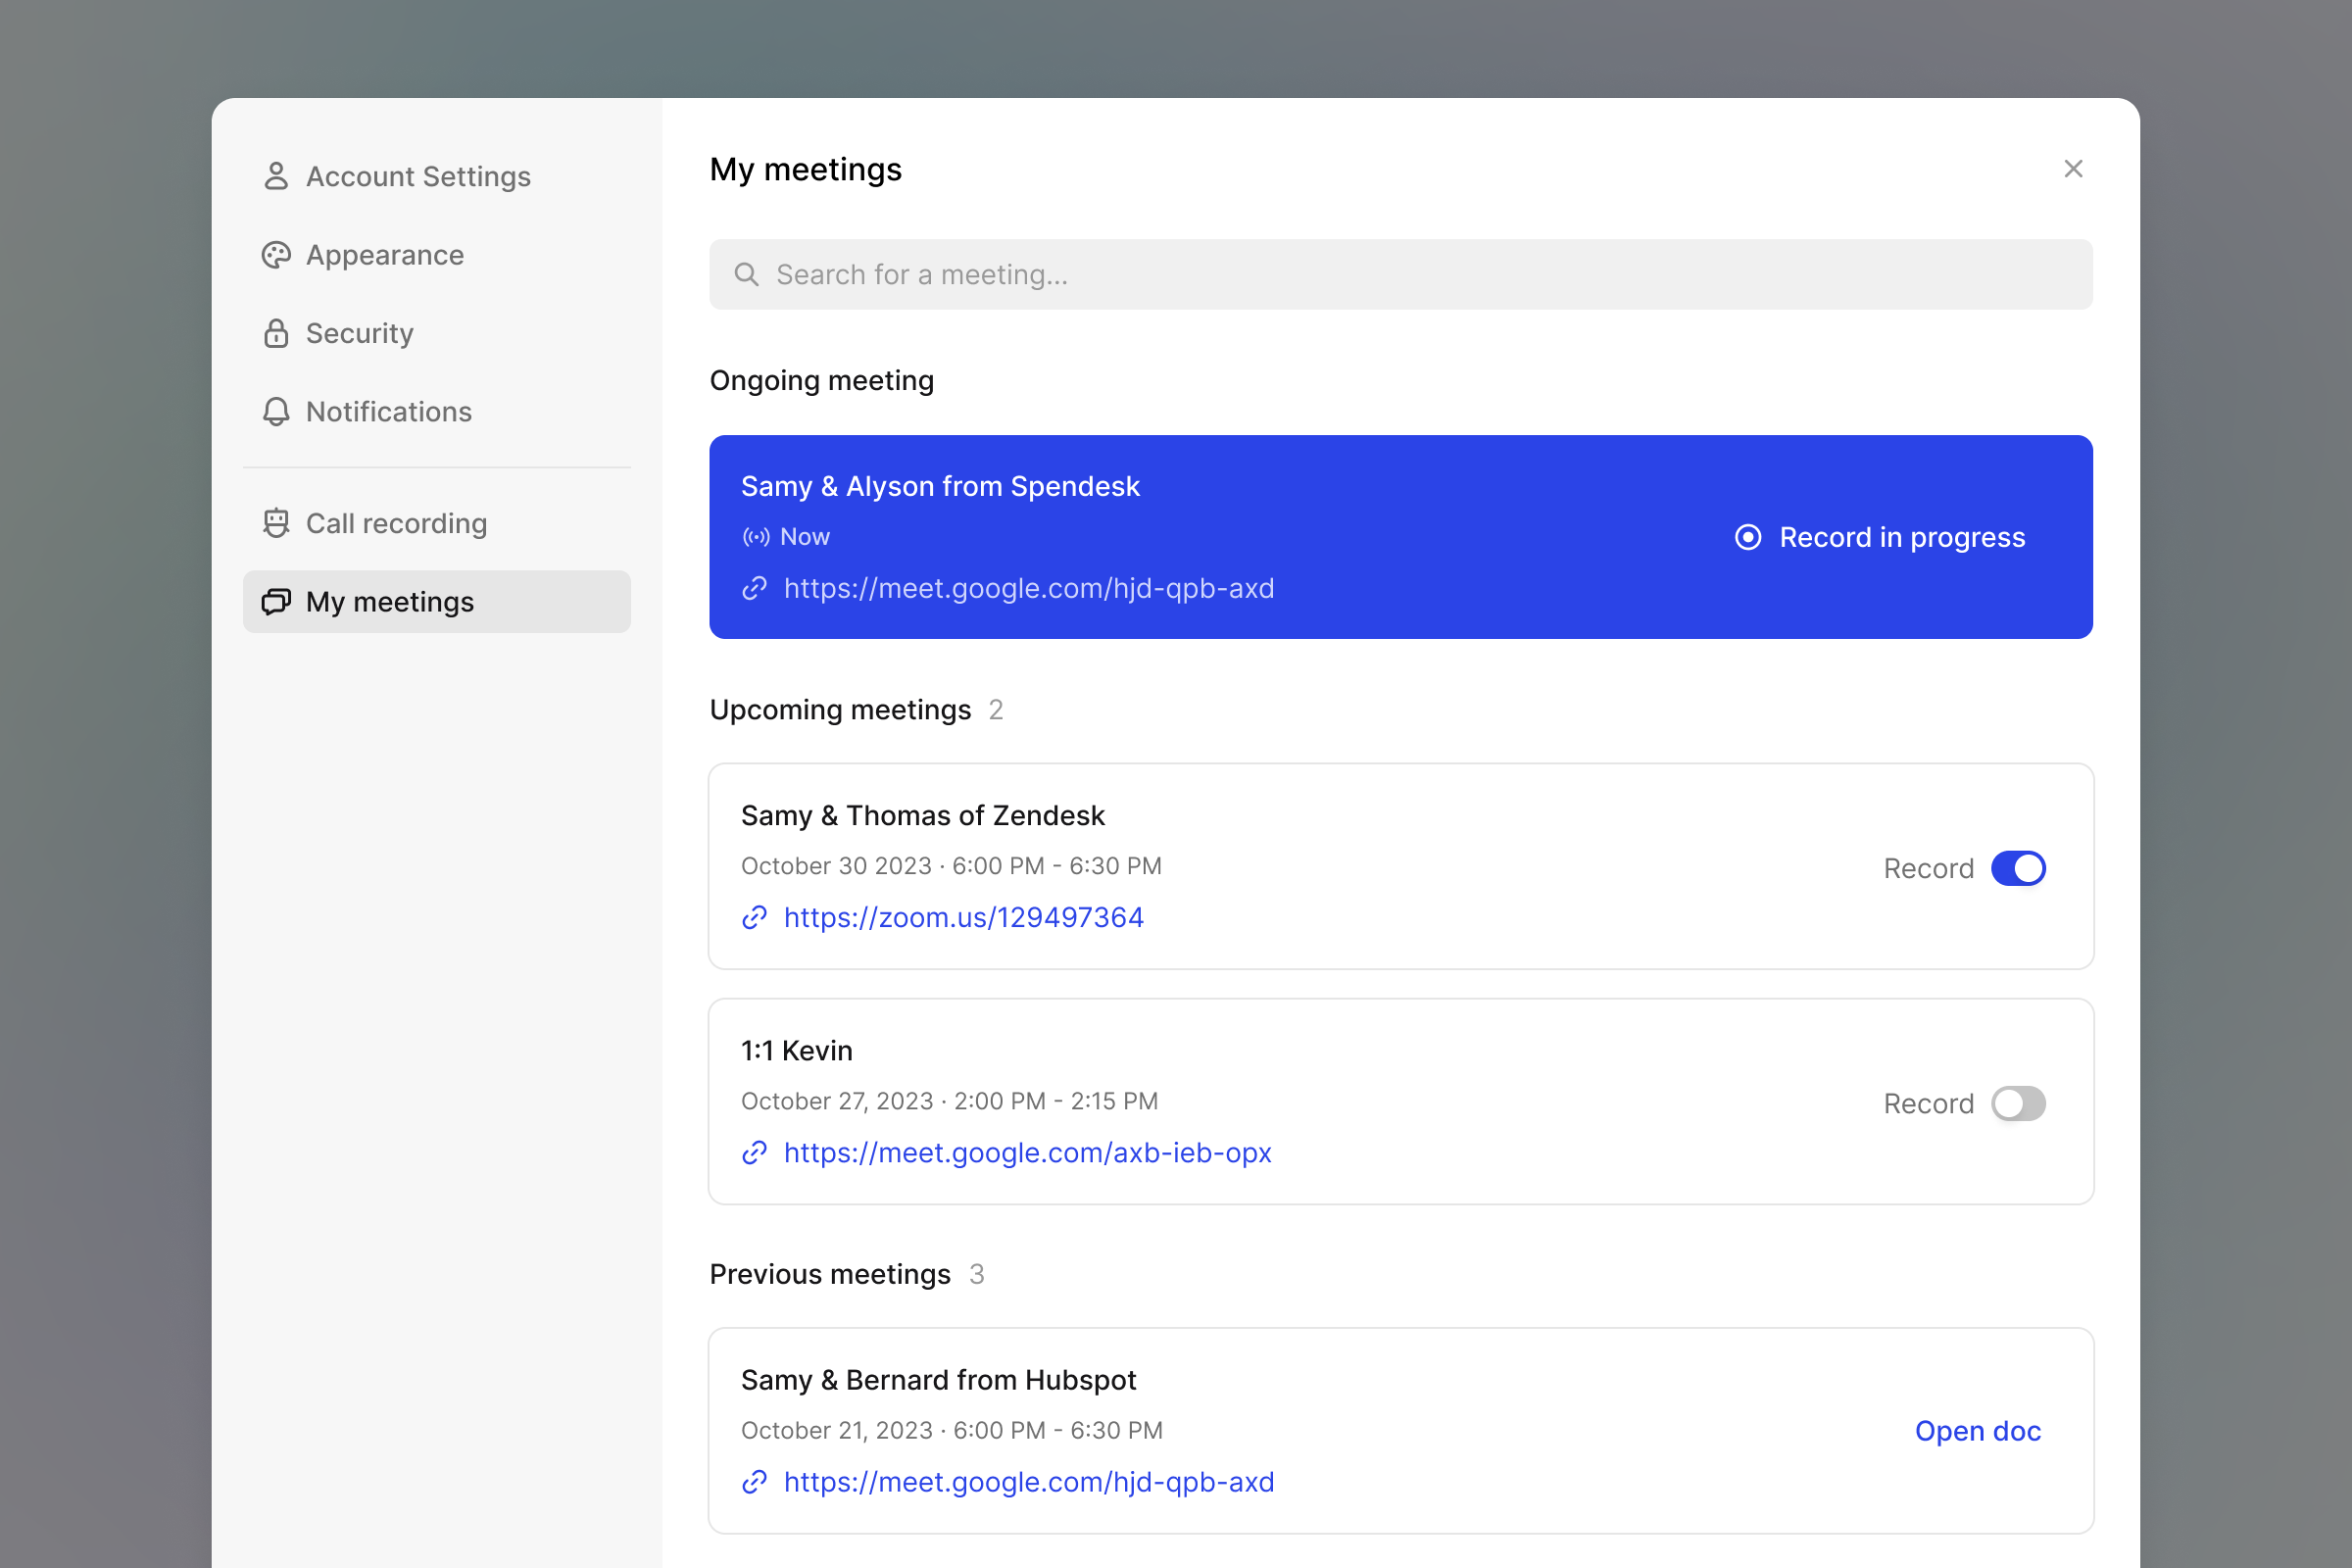Click the Record label in 1:1 Kevin card
Screen dimensions: 2352x1568
(1929, 1103)
